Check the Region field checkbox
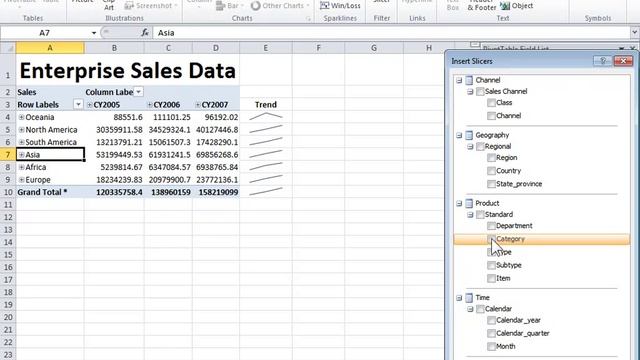Image resolution: width=640 pixels, height=360 pixels. [x=491, y=158]
